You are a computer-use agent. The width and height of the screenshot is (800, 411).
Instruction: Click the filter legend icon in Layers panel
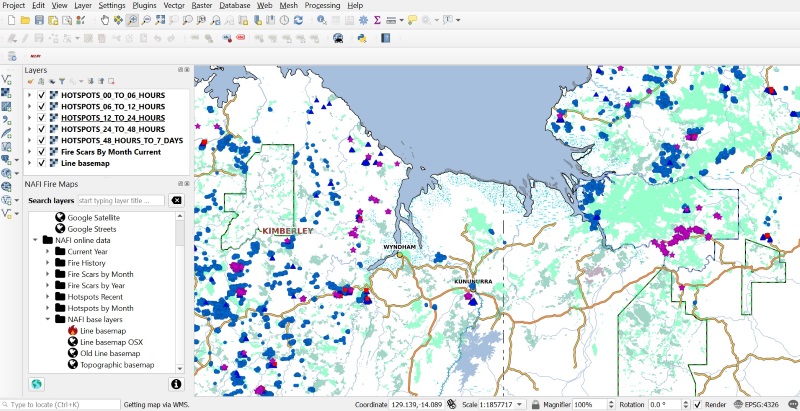[61, 82]
